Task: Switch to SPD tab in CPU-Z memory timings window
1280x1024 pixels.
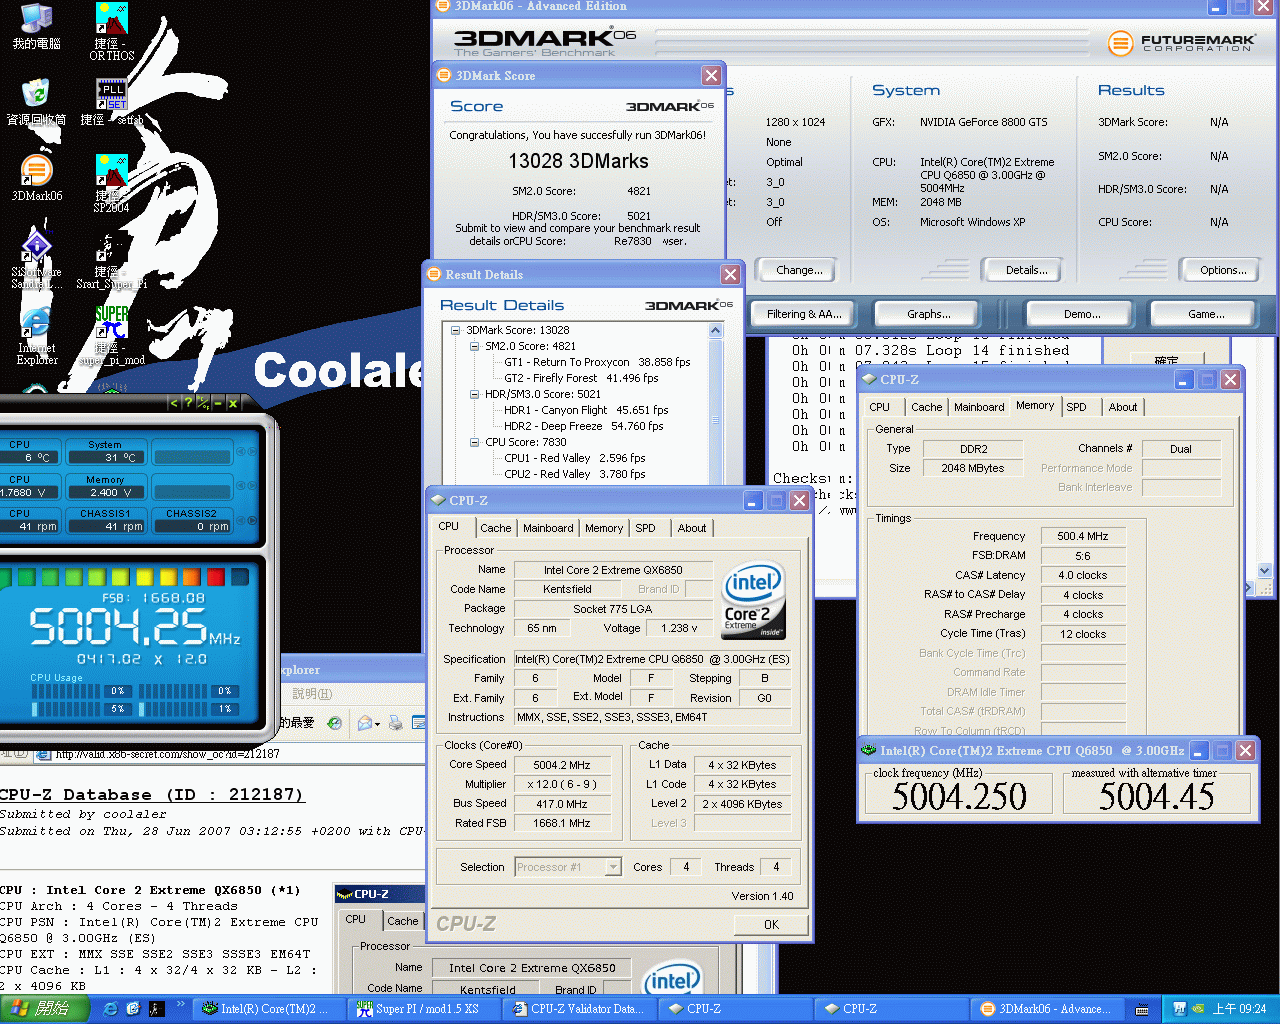Action: coord(1076,407)
